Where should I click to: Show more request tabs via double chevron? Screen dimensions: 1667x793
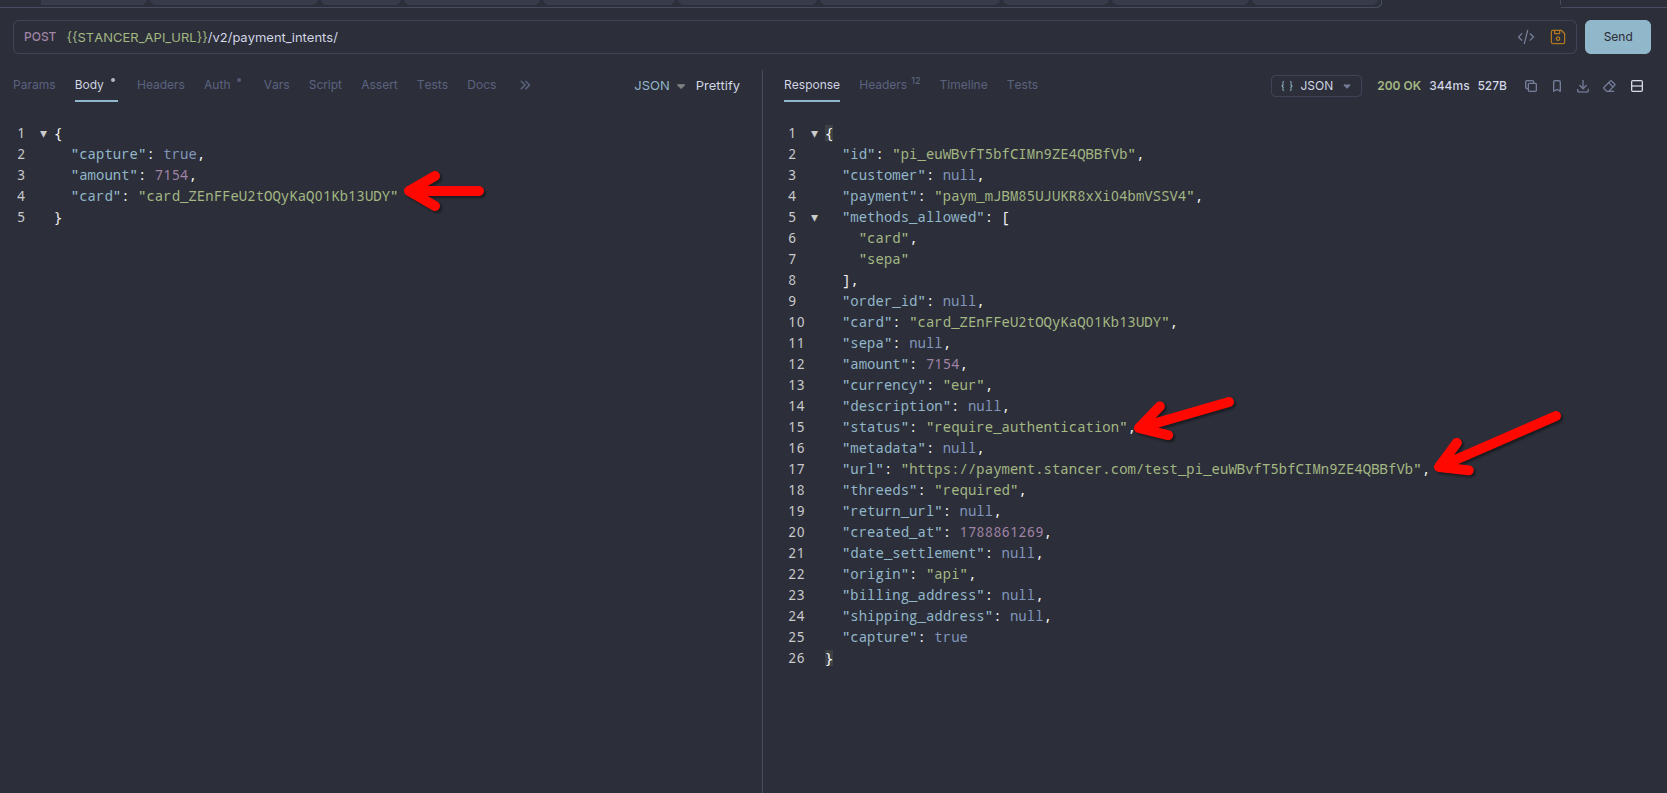[x=525, y=85]
